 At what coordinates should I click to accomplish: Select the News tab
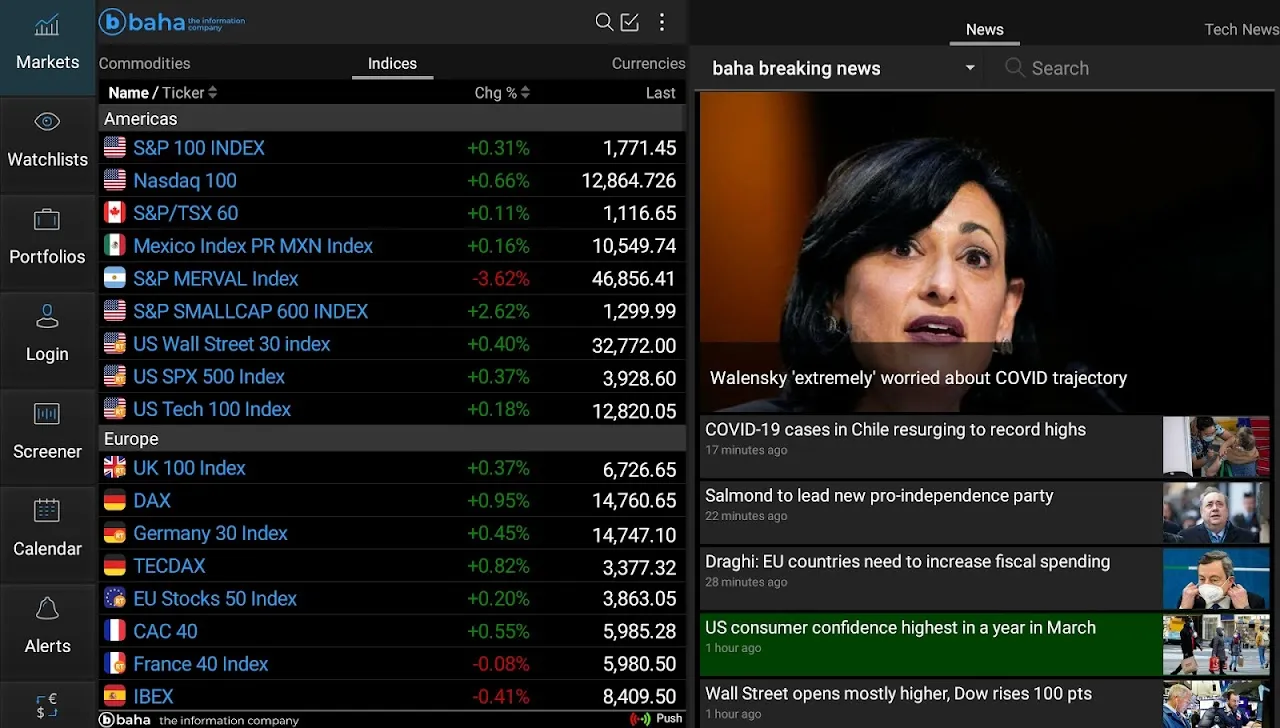[984, 29]
